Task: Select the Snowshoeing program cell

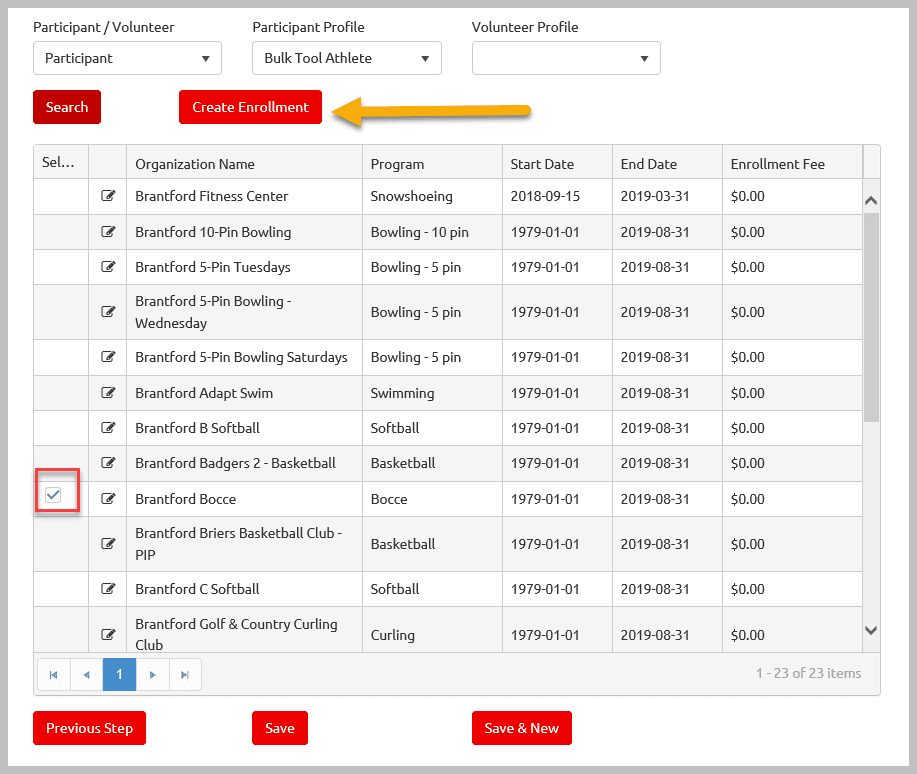Action: (432, 196)
